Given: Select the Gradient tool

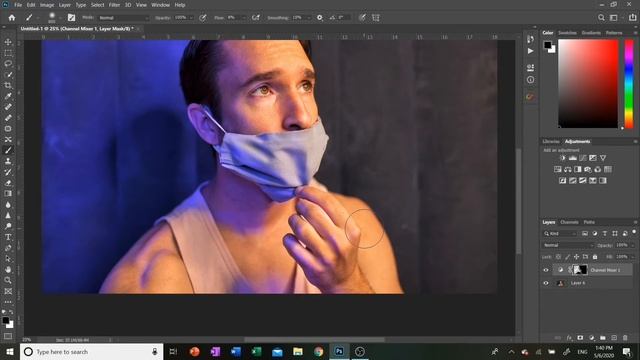Looking at the screenshot, I should [8, 193].
